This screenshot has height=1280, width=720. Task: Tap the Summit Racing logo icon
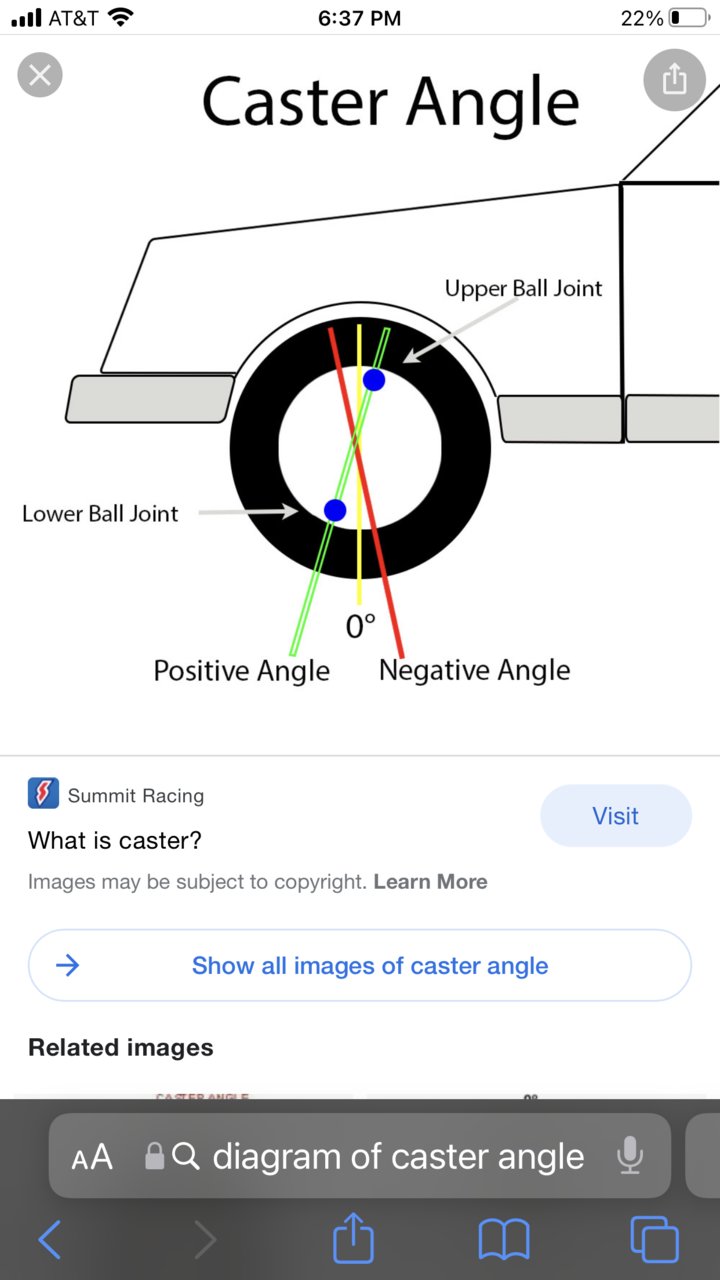(43, 794)
